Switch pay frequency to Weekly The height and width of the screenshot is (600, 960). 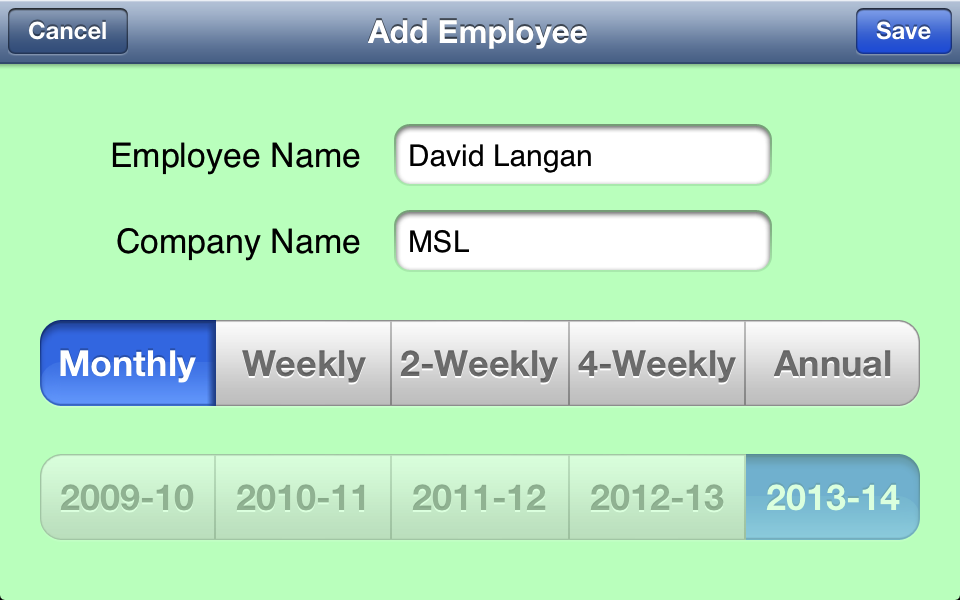pos(303,363)
